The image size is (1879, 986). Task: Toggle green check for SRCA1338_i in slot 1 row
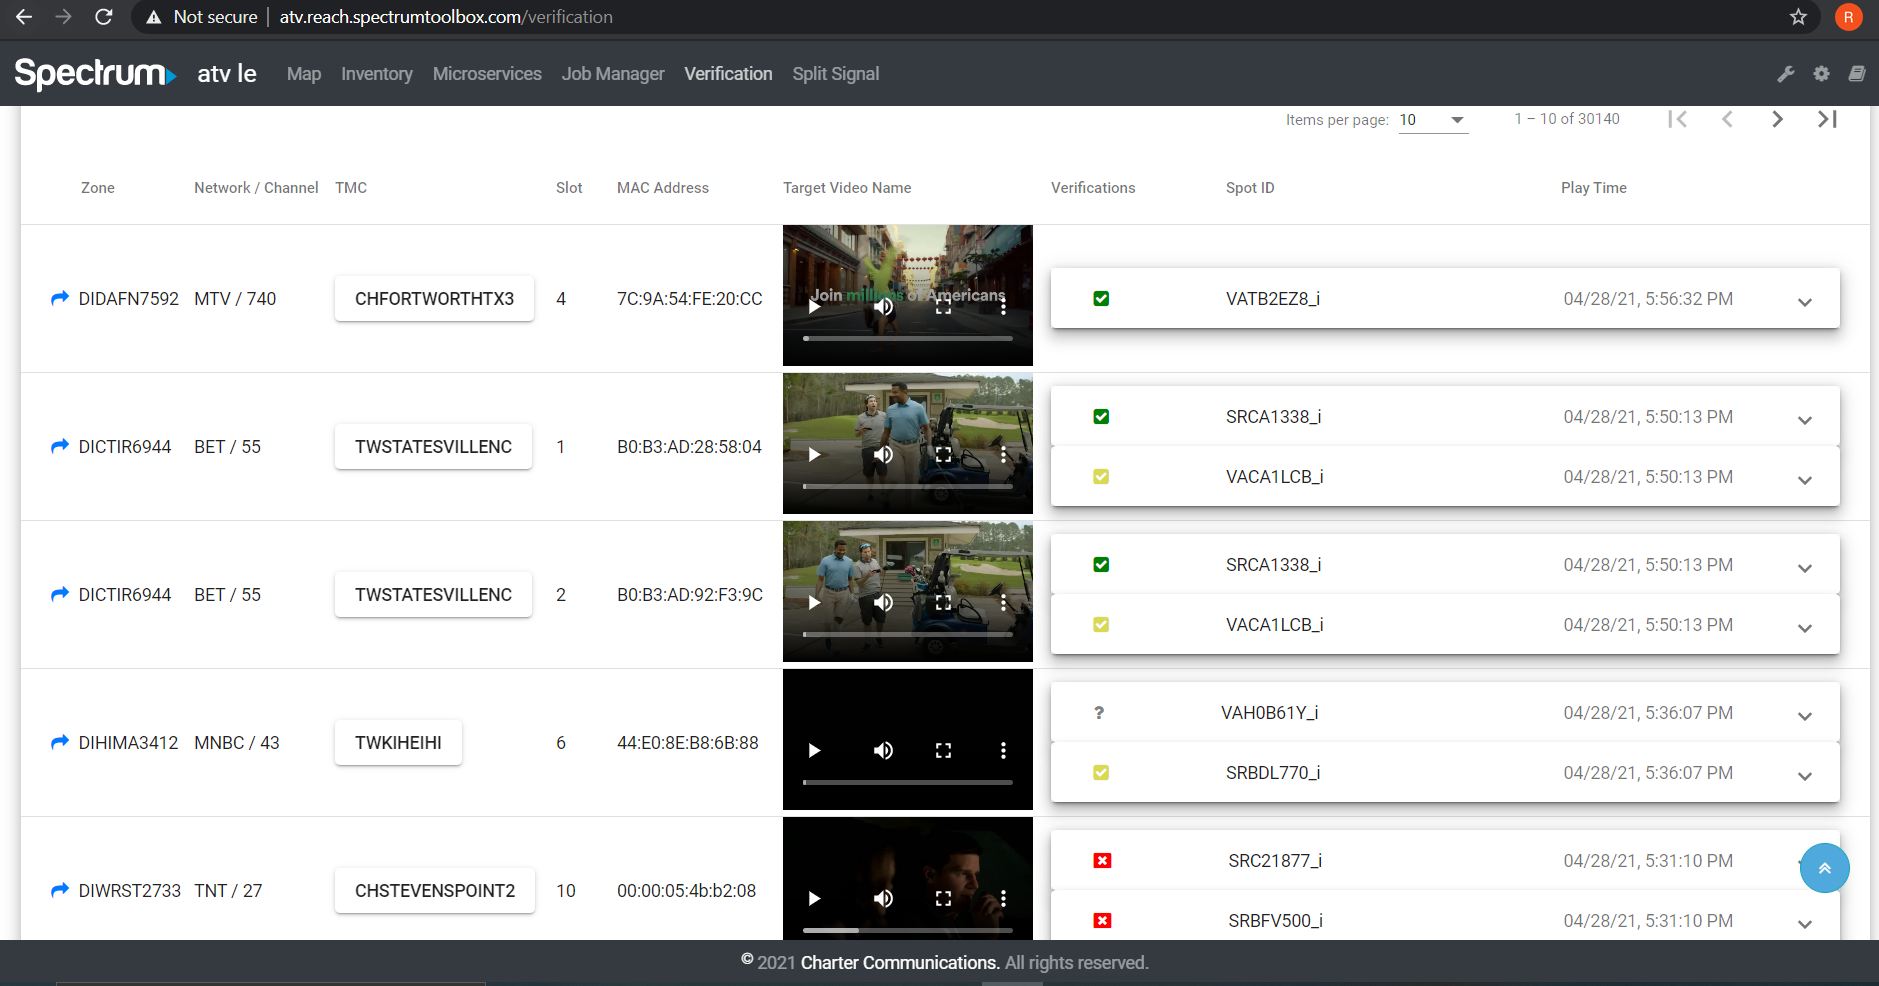pyautogui.click(x=1101, y=416)
